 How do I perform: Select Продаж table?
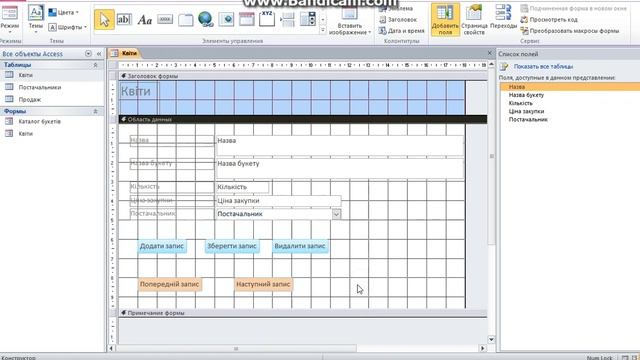pyautogui.click(x=52, y=99)
